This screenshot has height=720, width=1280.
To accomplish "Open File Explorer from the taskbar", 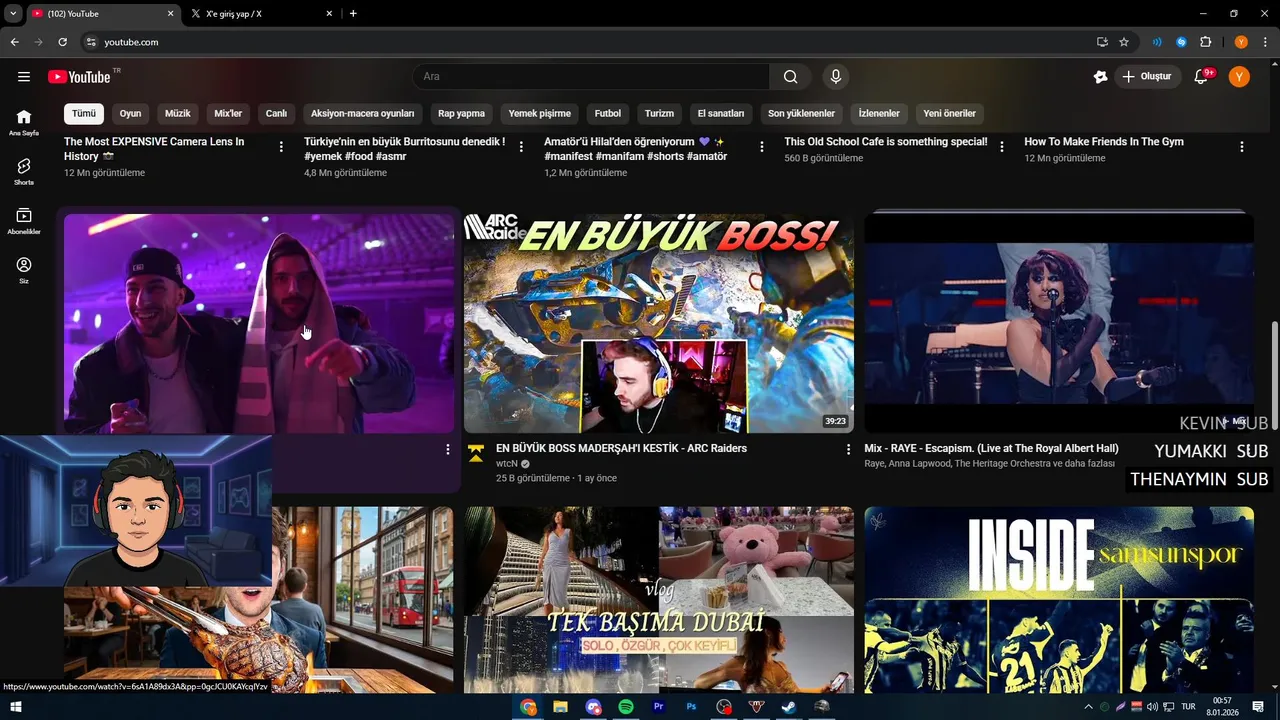I will [561, 707].
